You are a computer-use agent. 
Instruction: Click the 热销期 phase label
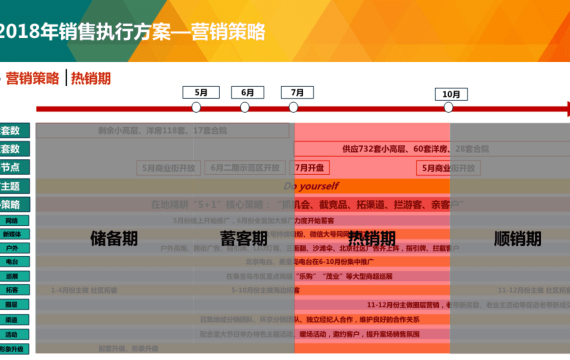click(372, 239)
